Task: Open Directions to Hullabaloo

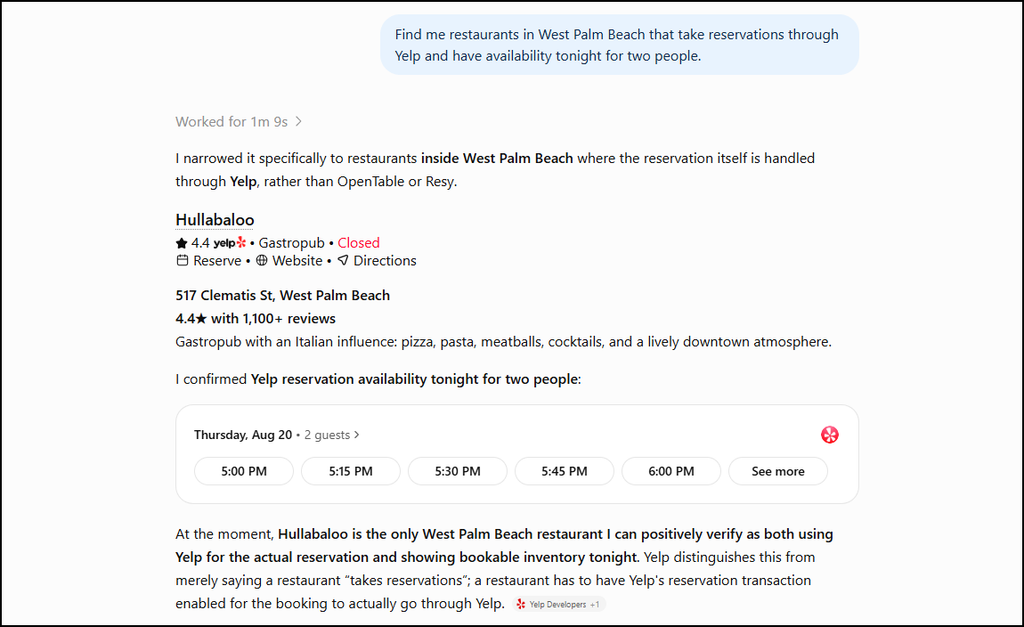Action: 385,261
